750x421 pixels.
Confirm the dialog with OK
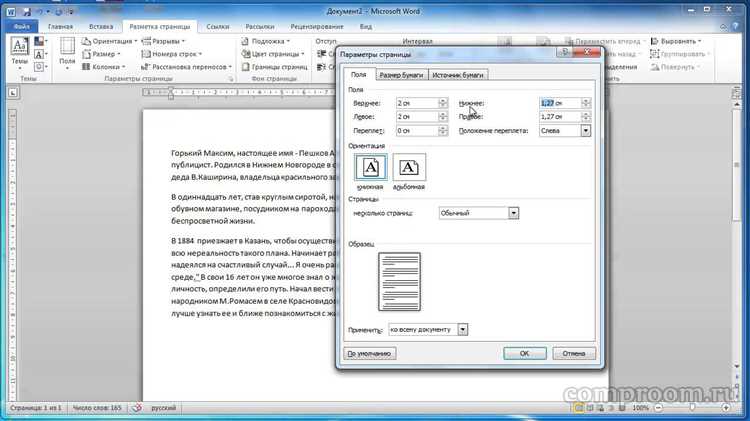click(x=525, y=354)
